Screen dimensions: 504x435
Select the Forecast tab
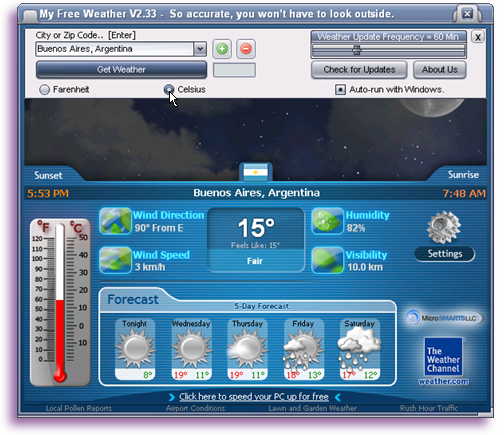point(133,299)
